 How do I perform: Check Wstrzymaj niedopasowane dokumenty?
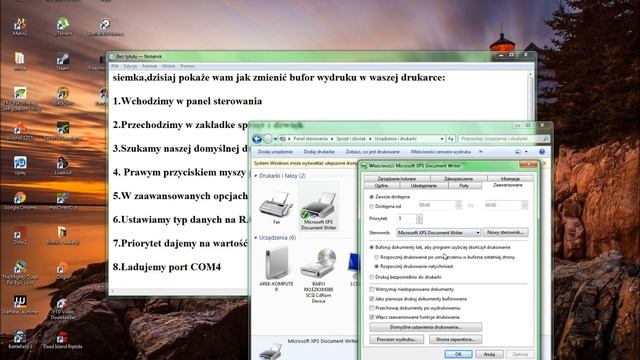pos(371,289)
